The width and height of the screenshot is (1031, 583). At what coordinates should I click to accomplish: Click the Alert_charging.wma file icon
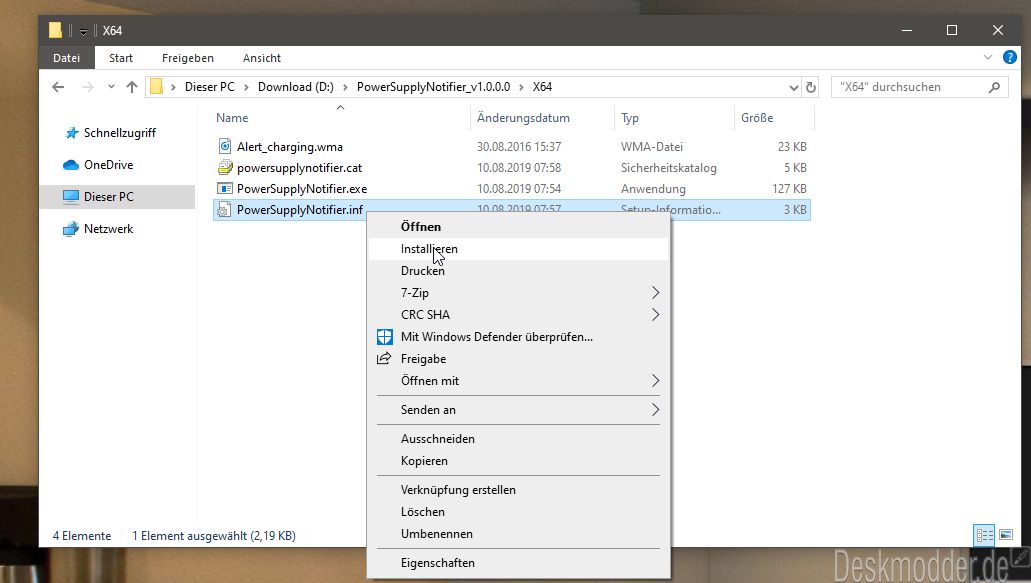point(225,147)
